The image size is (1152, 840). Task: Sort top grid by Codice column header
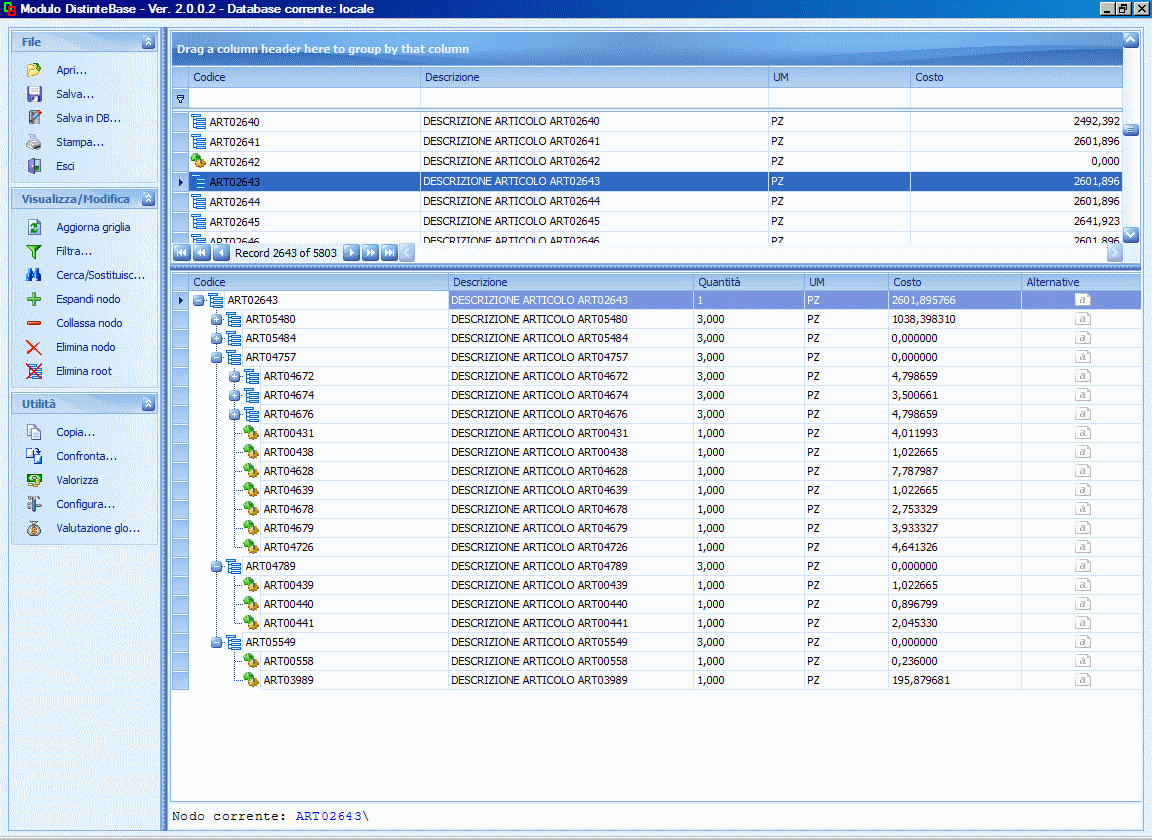coord(304,77)
